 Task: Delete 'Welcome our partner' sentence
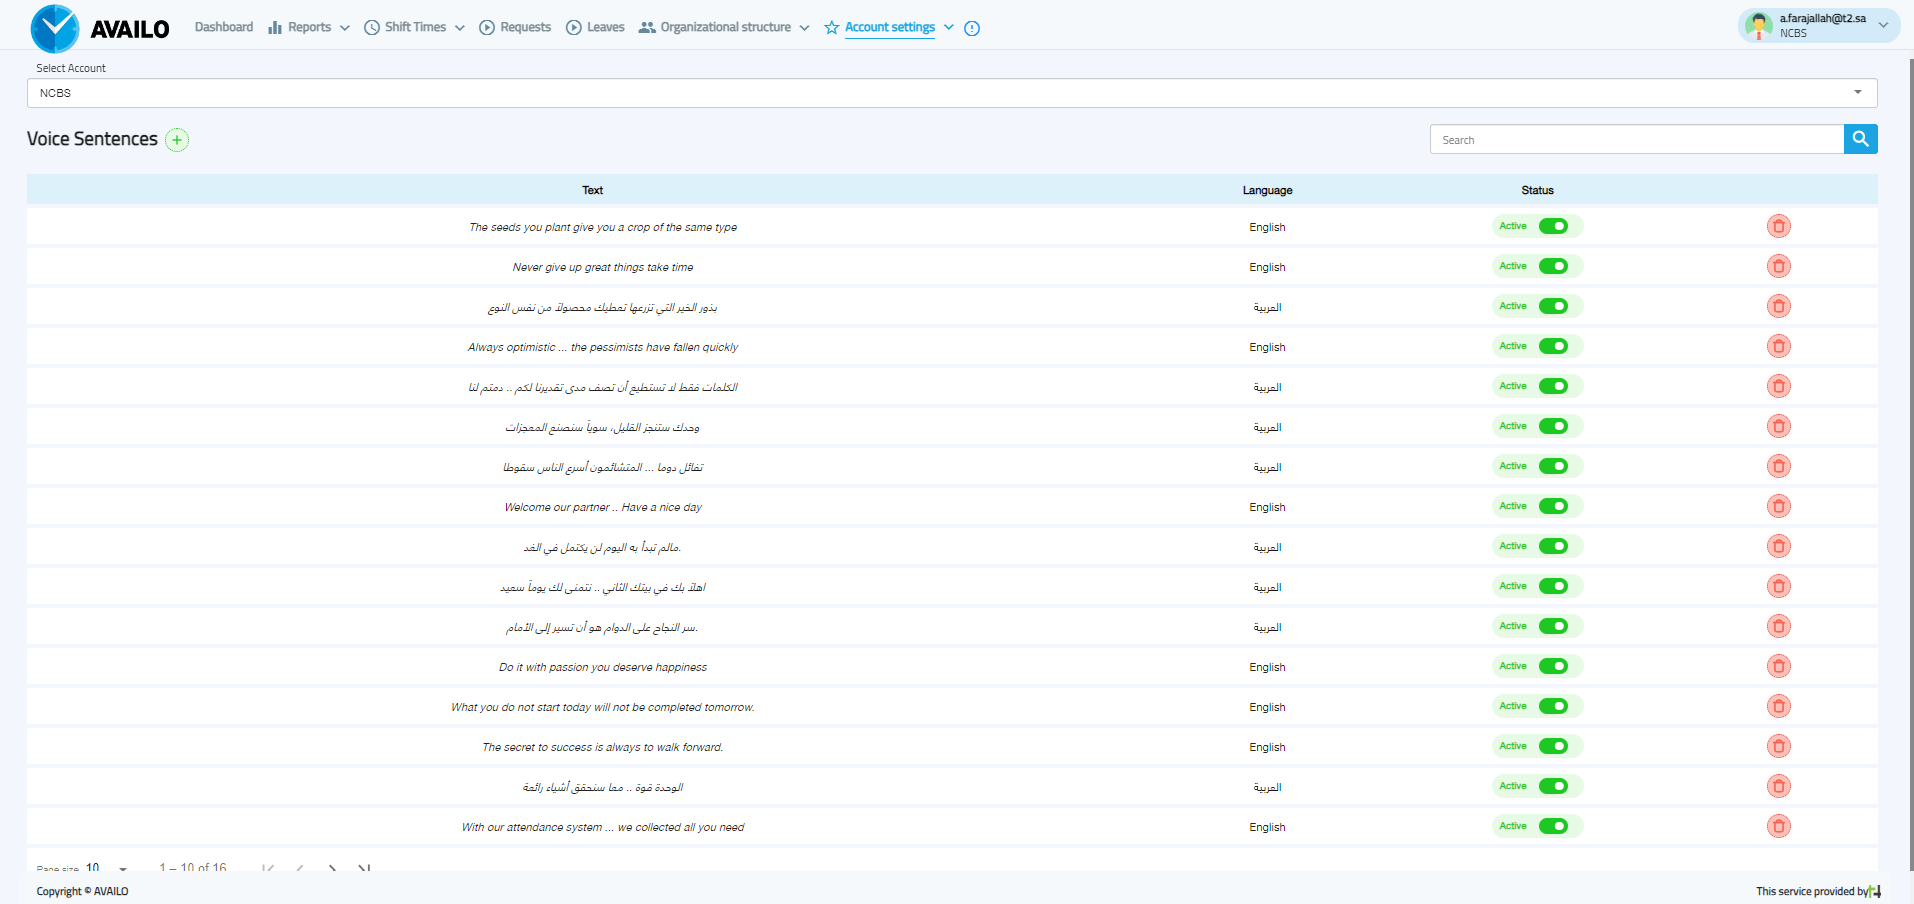pos(1778,506)
